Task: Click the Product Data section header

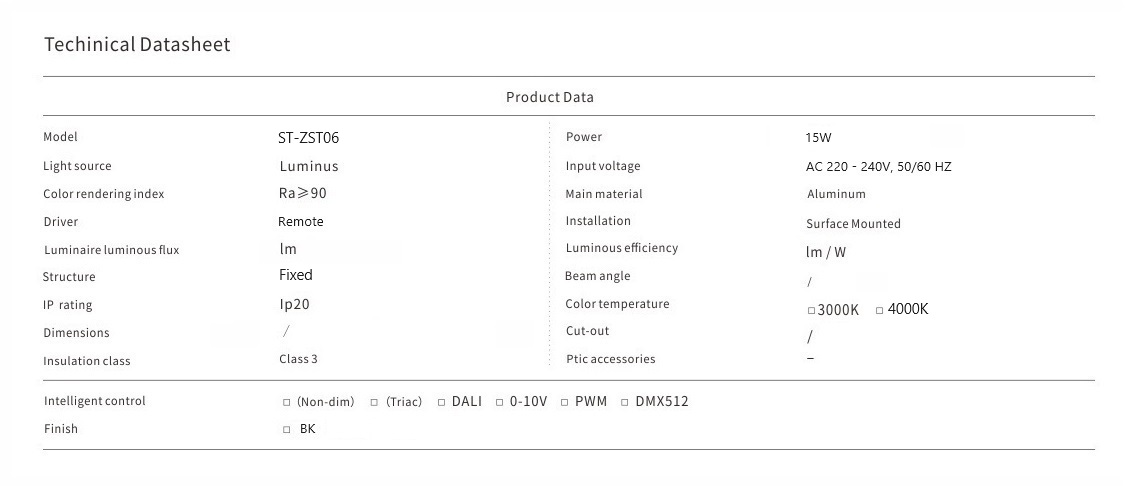Action: click(x=549, y=97)
